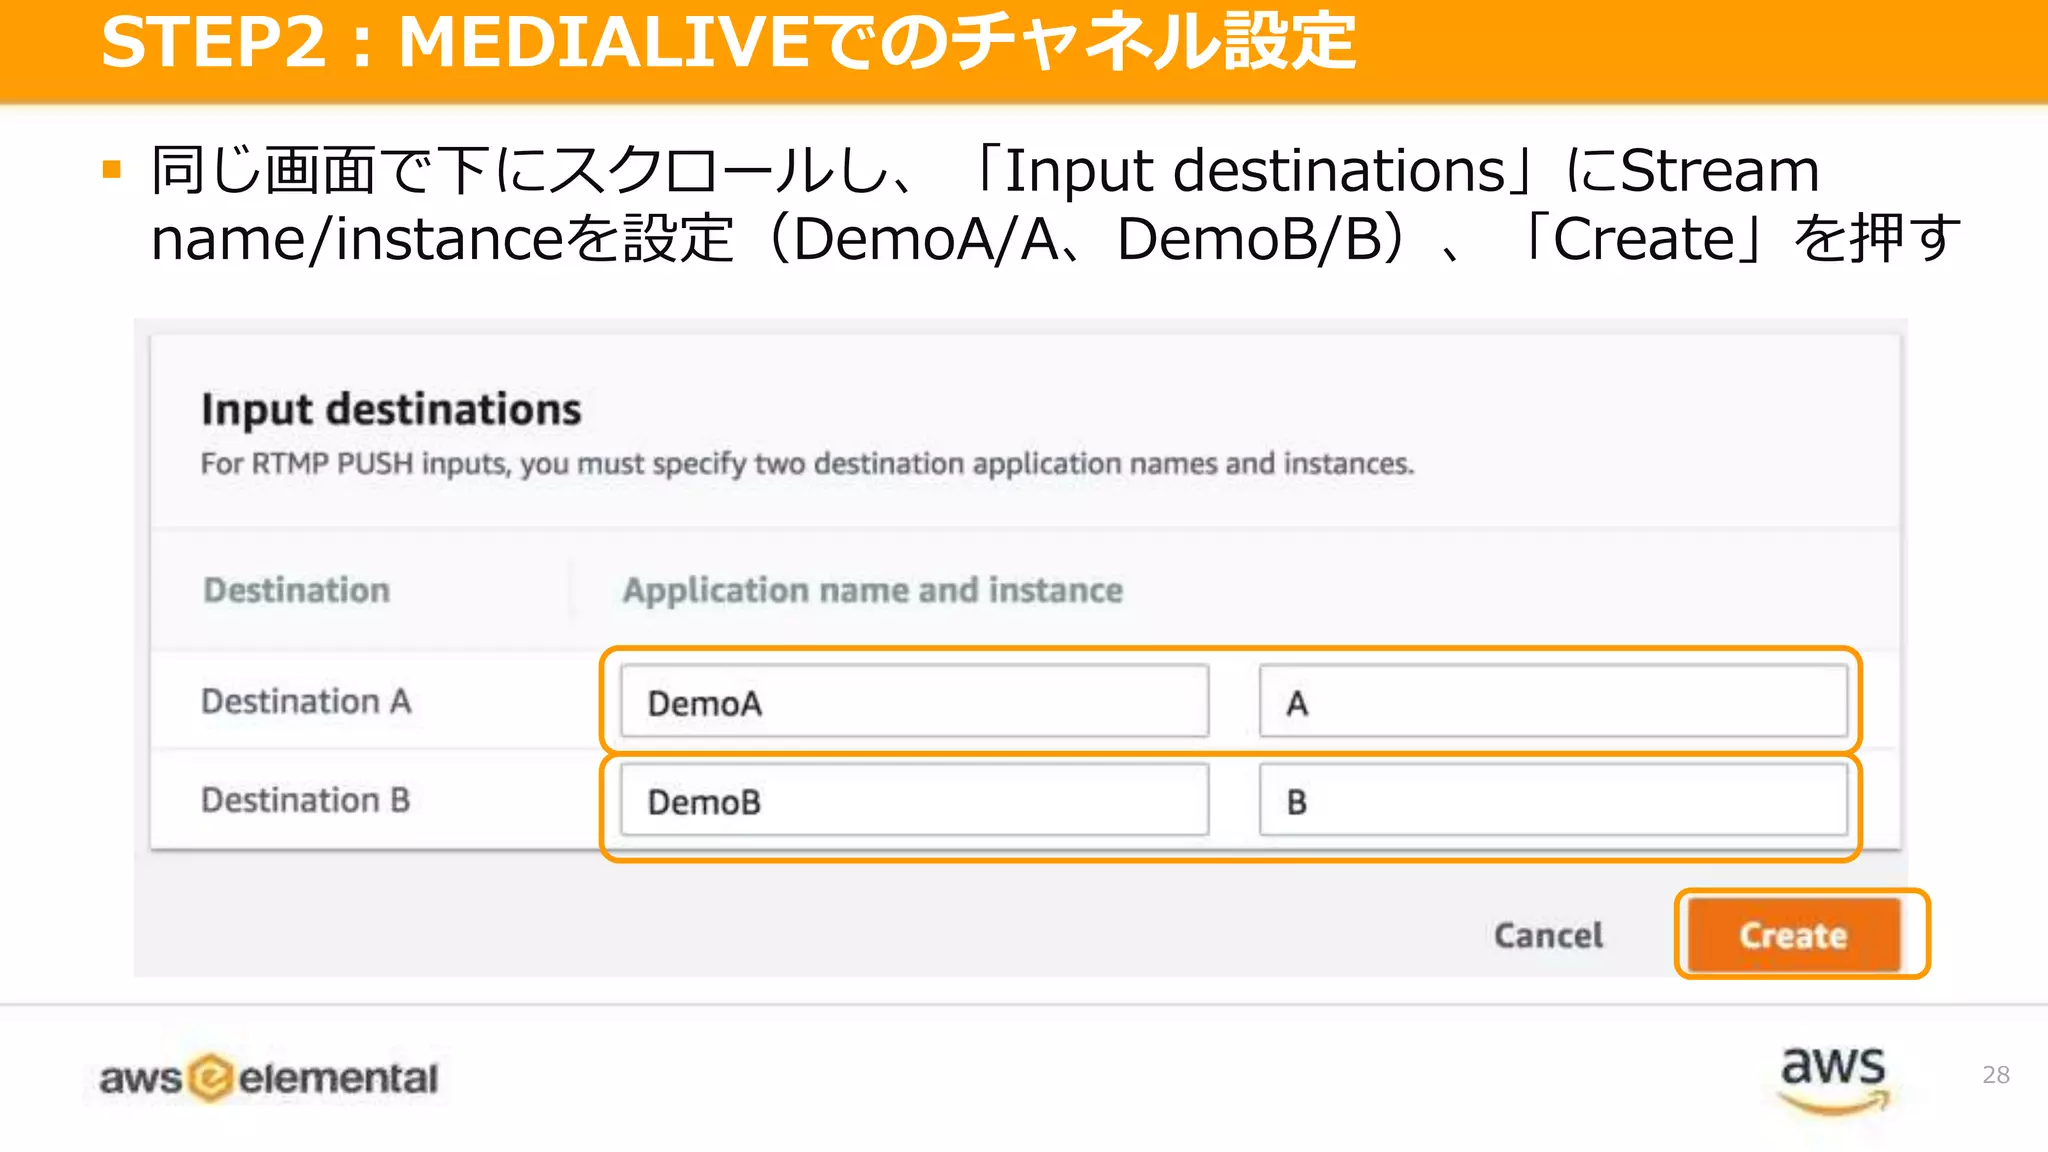Select the Destination A application name field
The width and height of the screenshot is (2048, 1152).
[914, 702]
